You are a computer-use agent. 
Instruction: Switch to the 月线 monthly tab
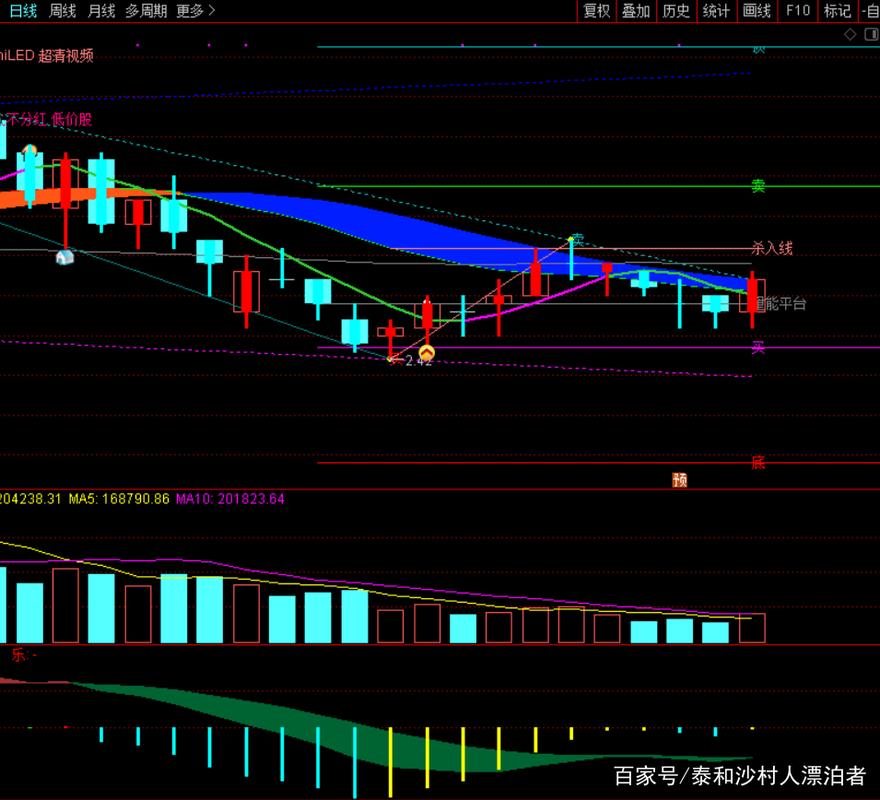[101, 11]
